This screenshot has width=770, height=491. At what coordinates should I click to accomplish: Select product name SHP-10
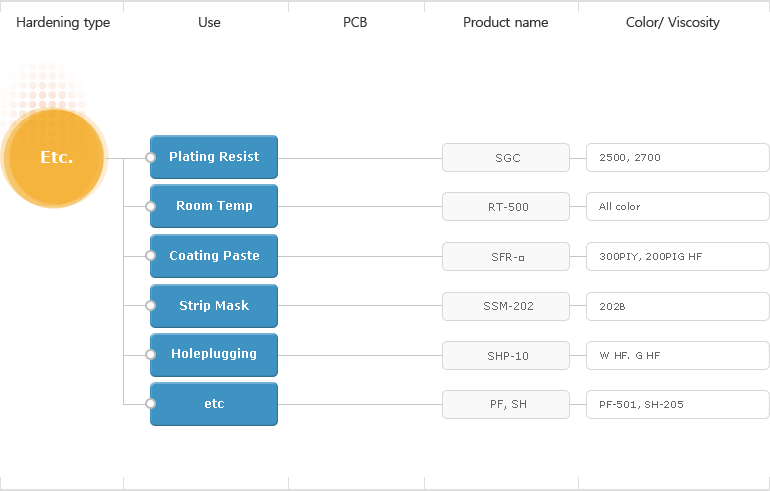(506, 355)
